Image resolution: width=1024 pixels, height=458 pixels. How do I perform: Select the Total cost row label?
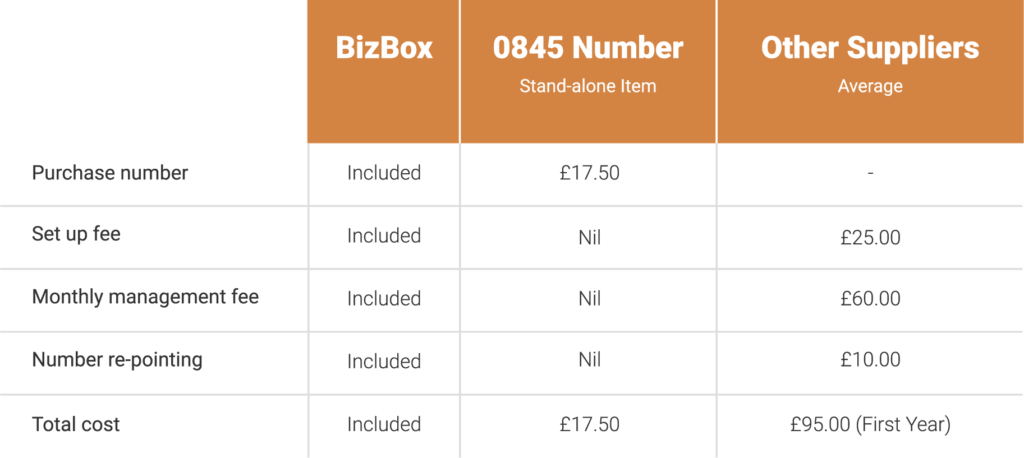tap(76, 424)
